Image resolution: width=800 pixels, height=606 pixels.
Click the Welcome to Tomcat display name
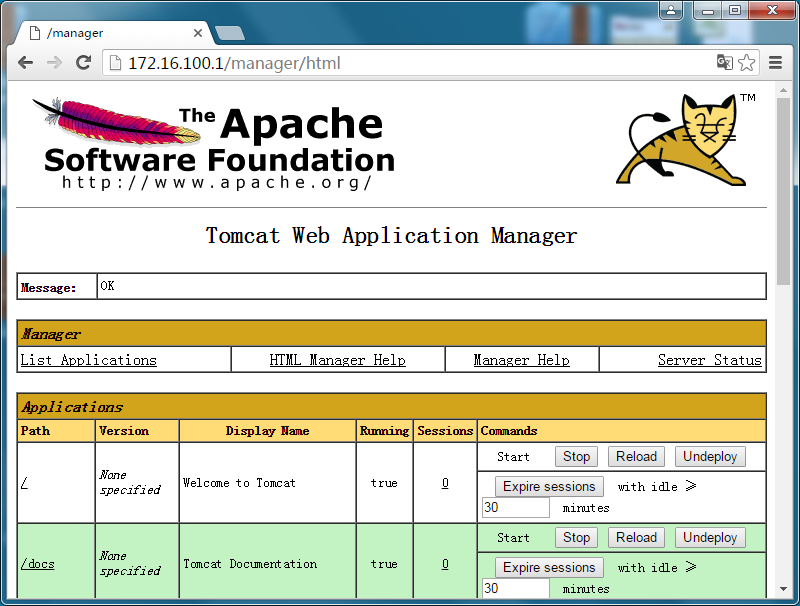point(239,483)
